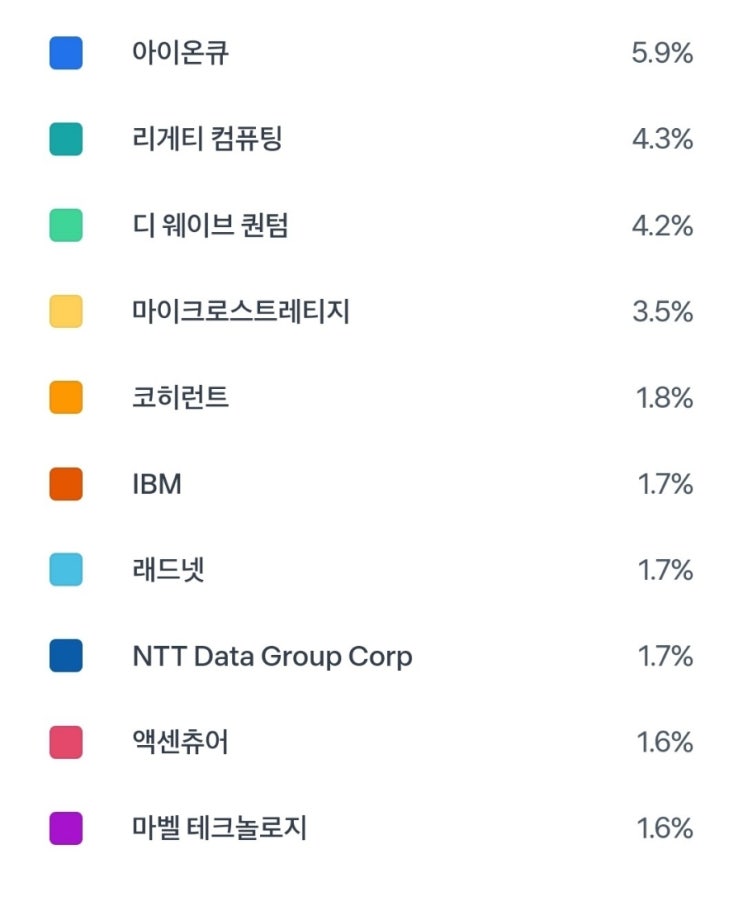Select the 디 웨이브 퀀텀 name
743x911 pixels.
(210, 225)
